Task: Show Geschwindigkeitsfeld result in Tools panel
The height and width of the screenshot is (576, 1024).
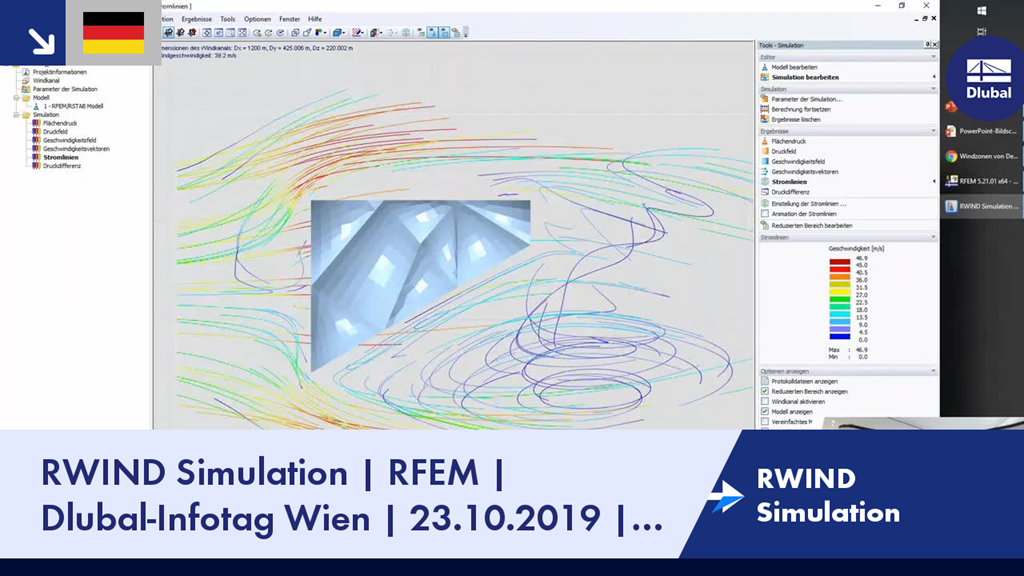Action: pos(798,161)
